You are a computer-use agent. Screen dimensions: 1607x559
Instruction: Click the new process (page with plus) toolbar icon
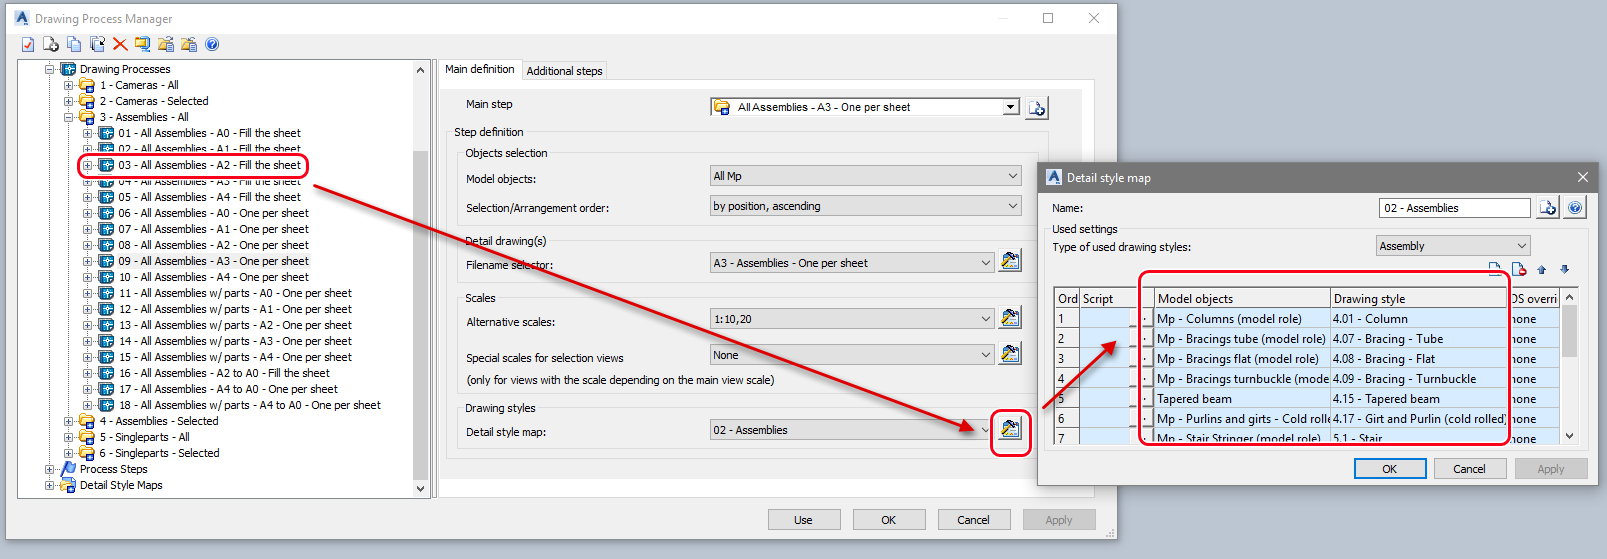pos(51,44)
